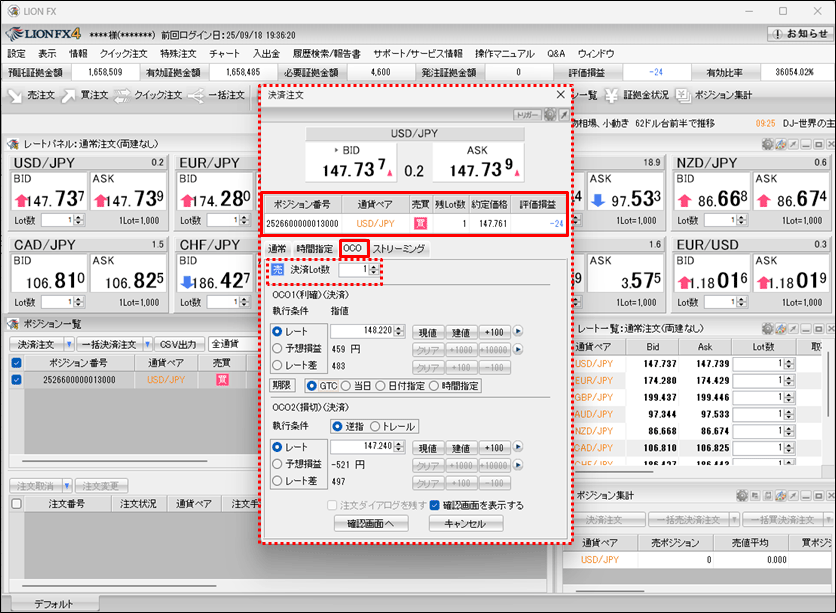Open the チャート menu
Viewport: 836px width, 613px height.
pyautogui.click(x=224, y=53)
